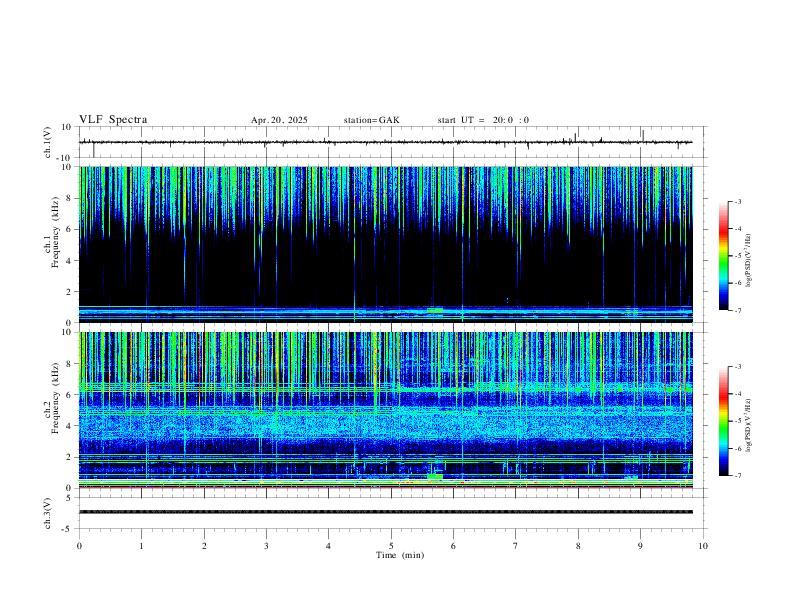
Task: Click the 'ch.1(V)' waveform axis label
Action: click(x=47, y=142)
